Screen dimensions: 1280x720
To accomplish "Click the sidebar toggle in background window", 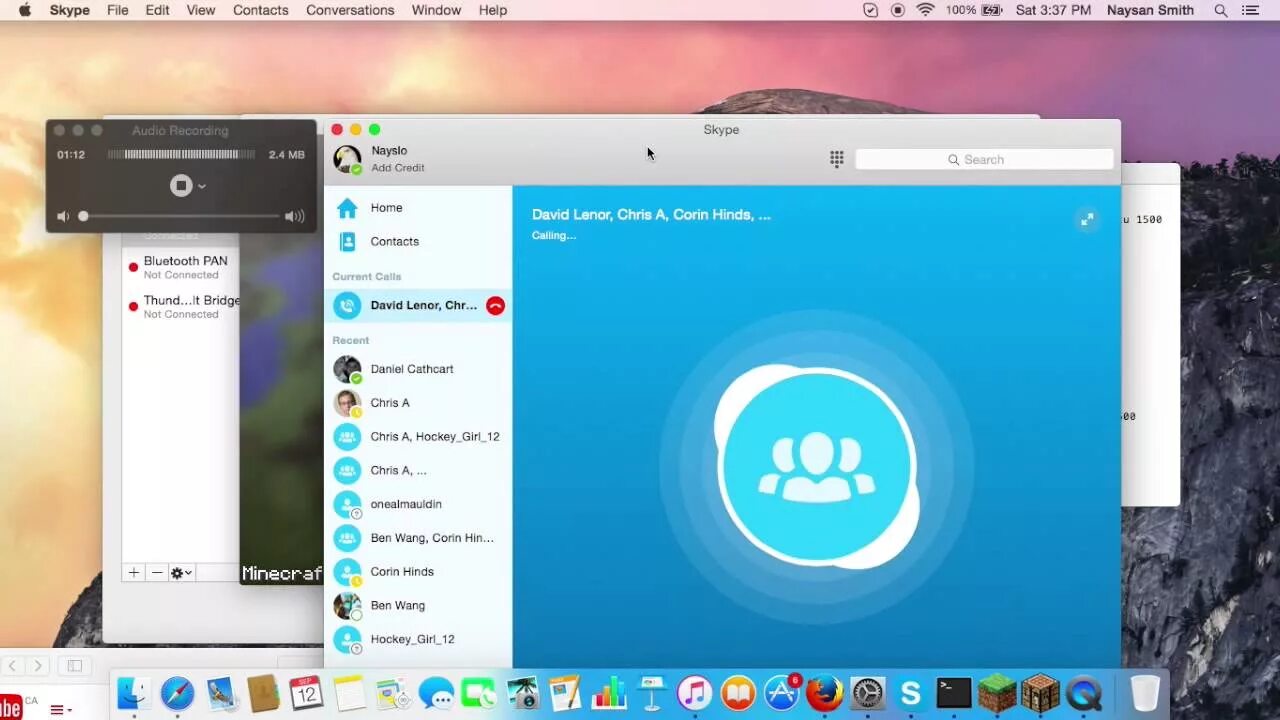I will pyautogui.click(x=74, y=665).
